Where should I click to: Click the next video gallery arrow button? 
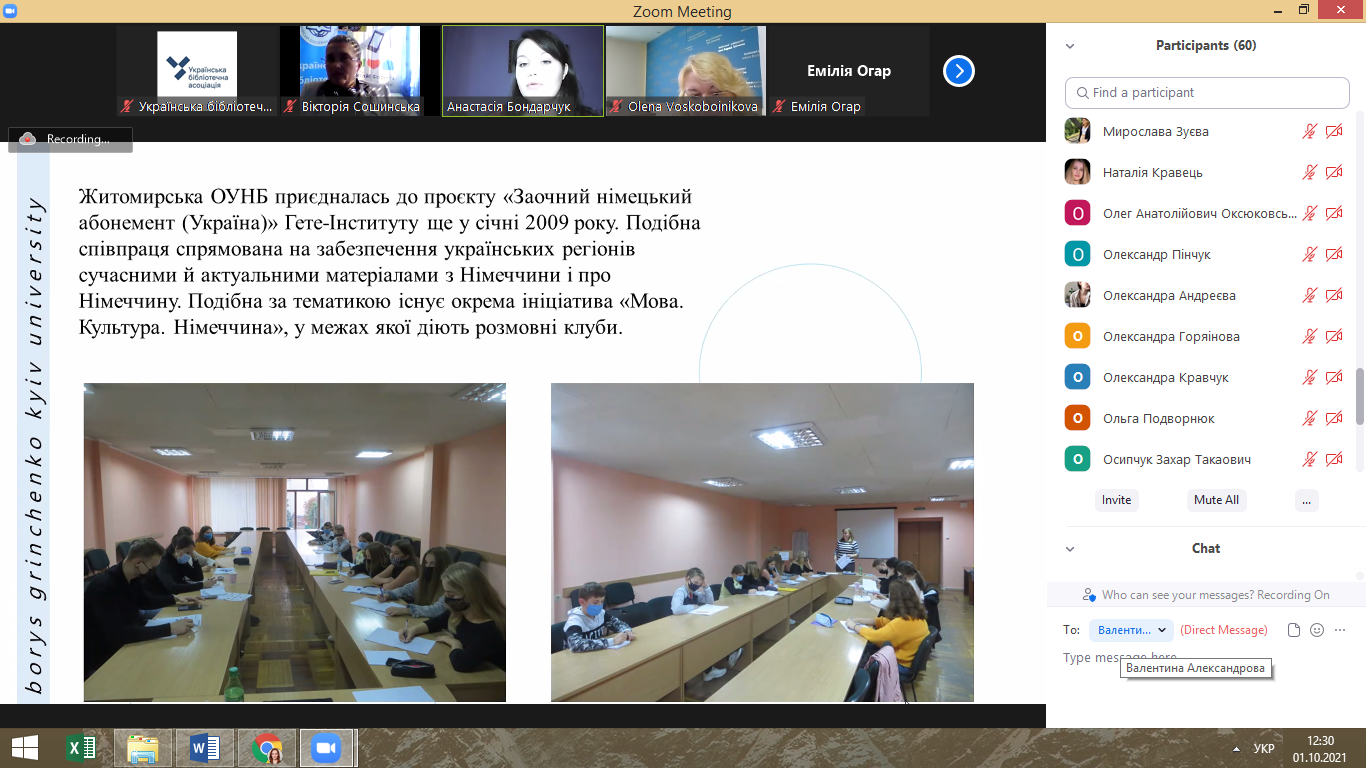click(x=958, y=71)
